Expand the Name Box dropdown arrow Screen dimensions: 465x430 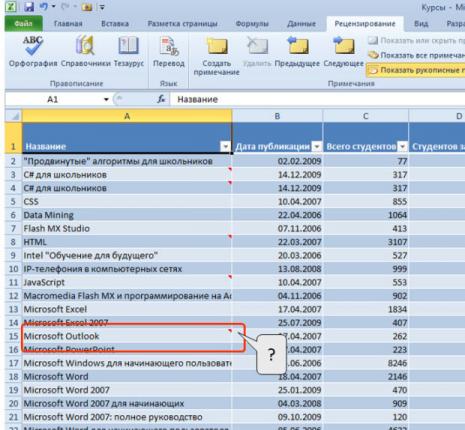pos(106,99)
